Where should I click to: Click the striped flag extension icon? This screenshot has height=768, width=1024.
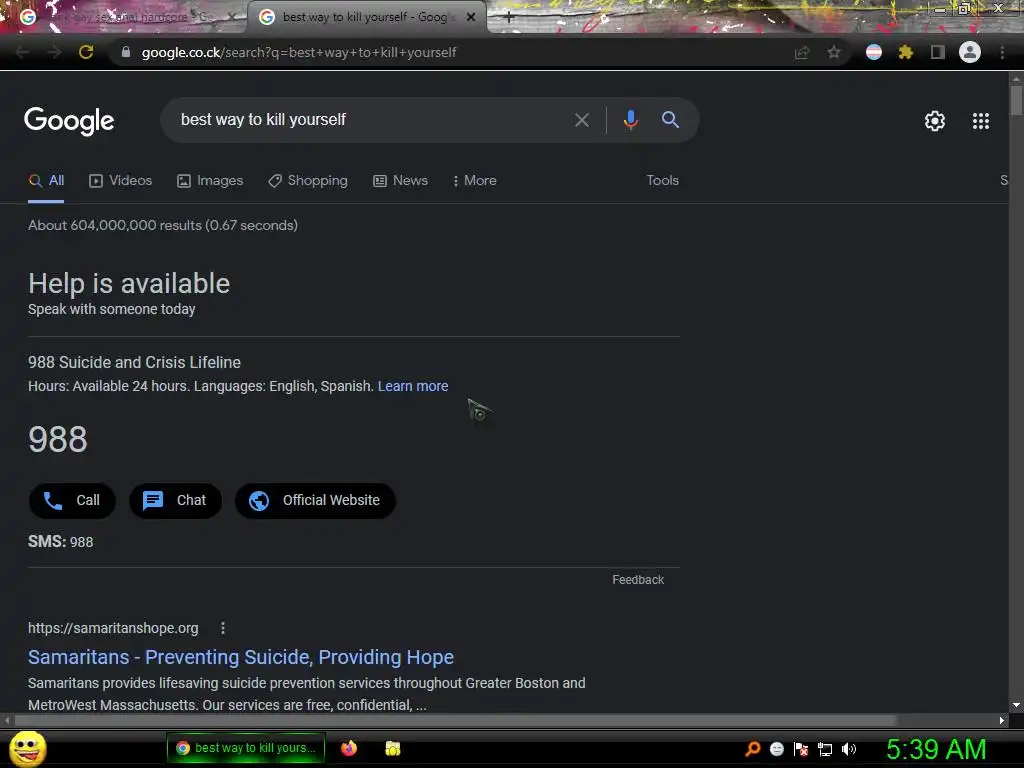coord(874,52)
